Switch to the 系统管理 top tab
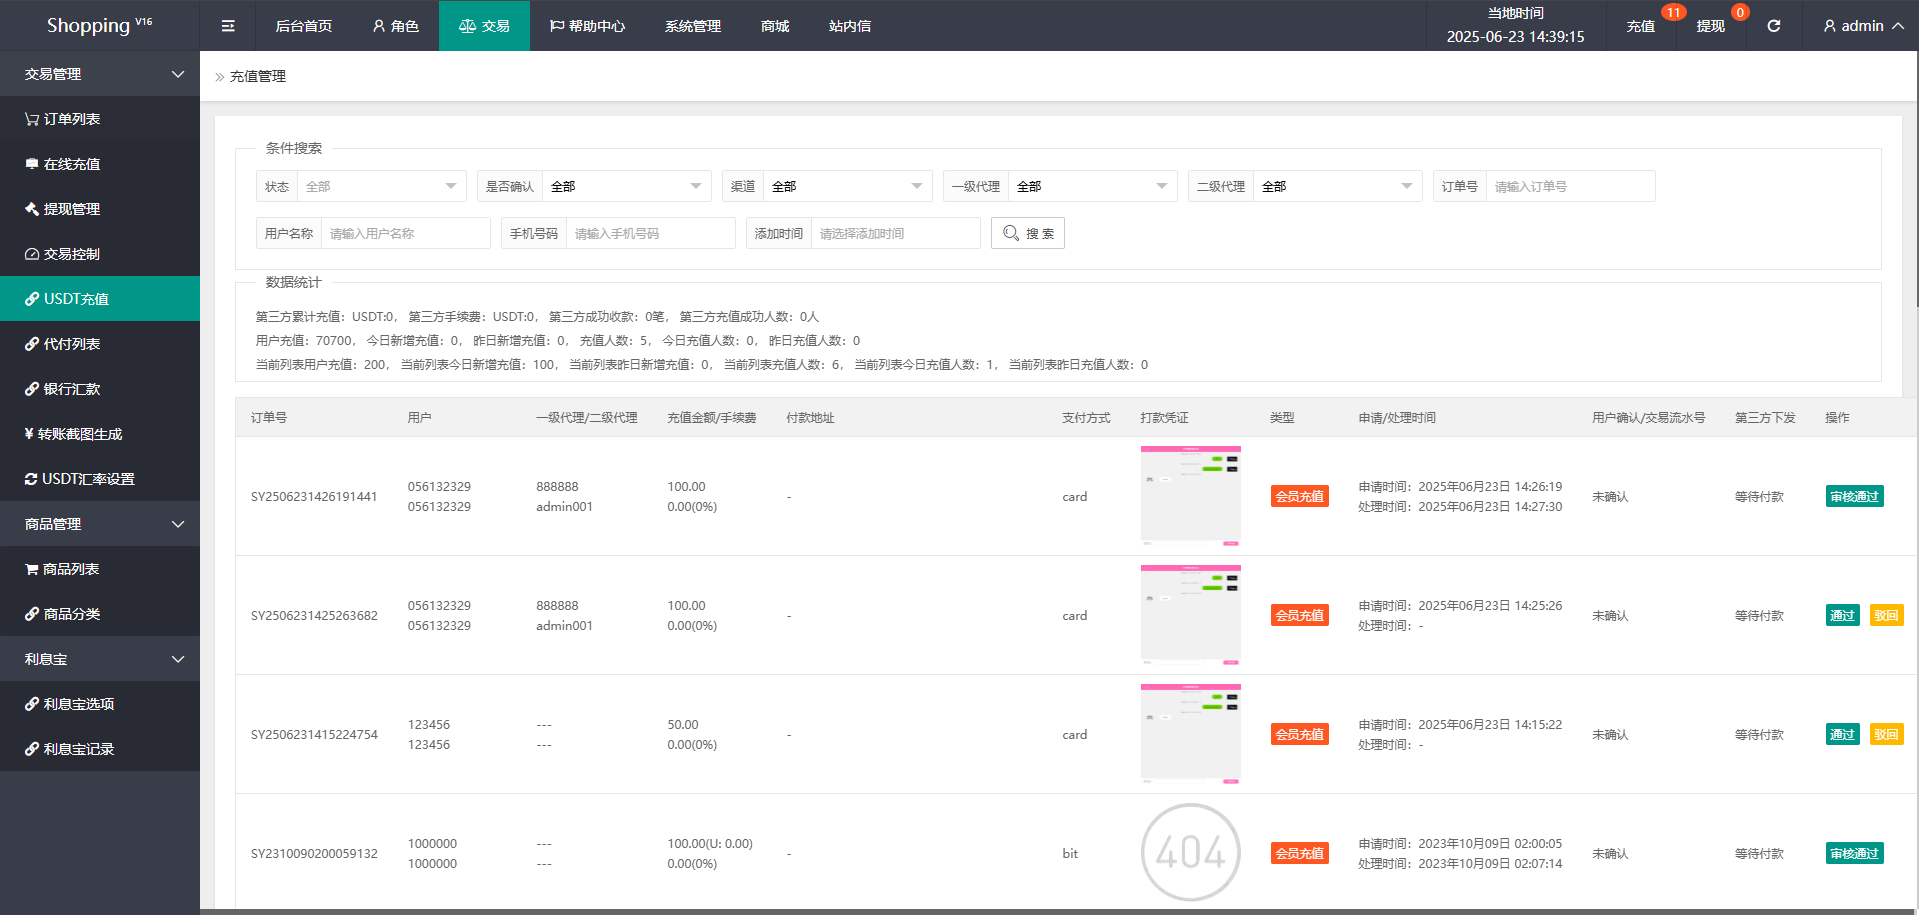 [x=692, y=26]
